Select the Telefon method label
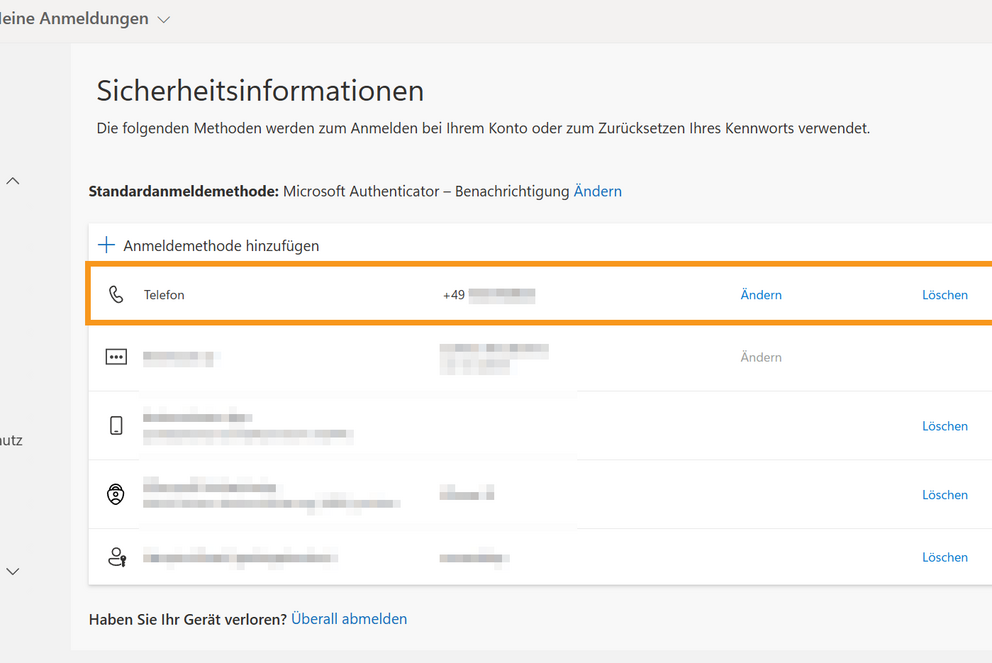This screenshot has height=663, width=992. click(164, 295)
